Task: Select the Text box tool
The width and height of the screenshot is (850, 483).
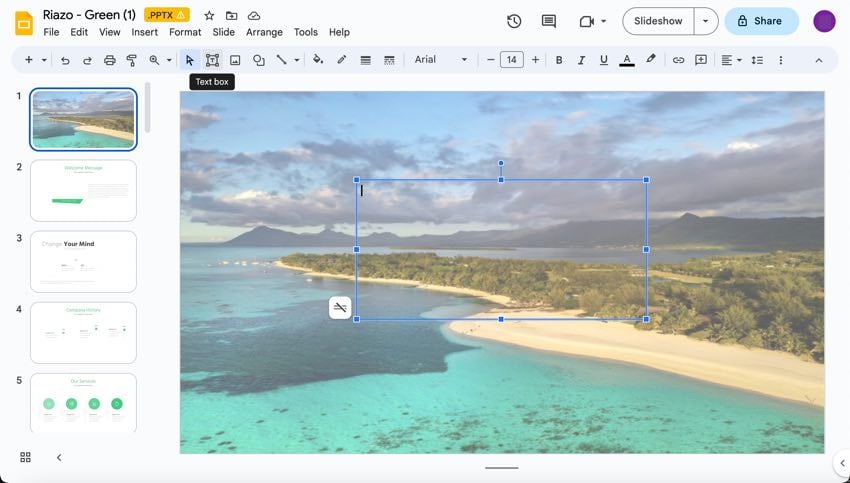Action: tap(212, 60)
